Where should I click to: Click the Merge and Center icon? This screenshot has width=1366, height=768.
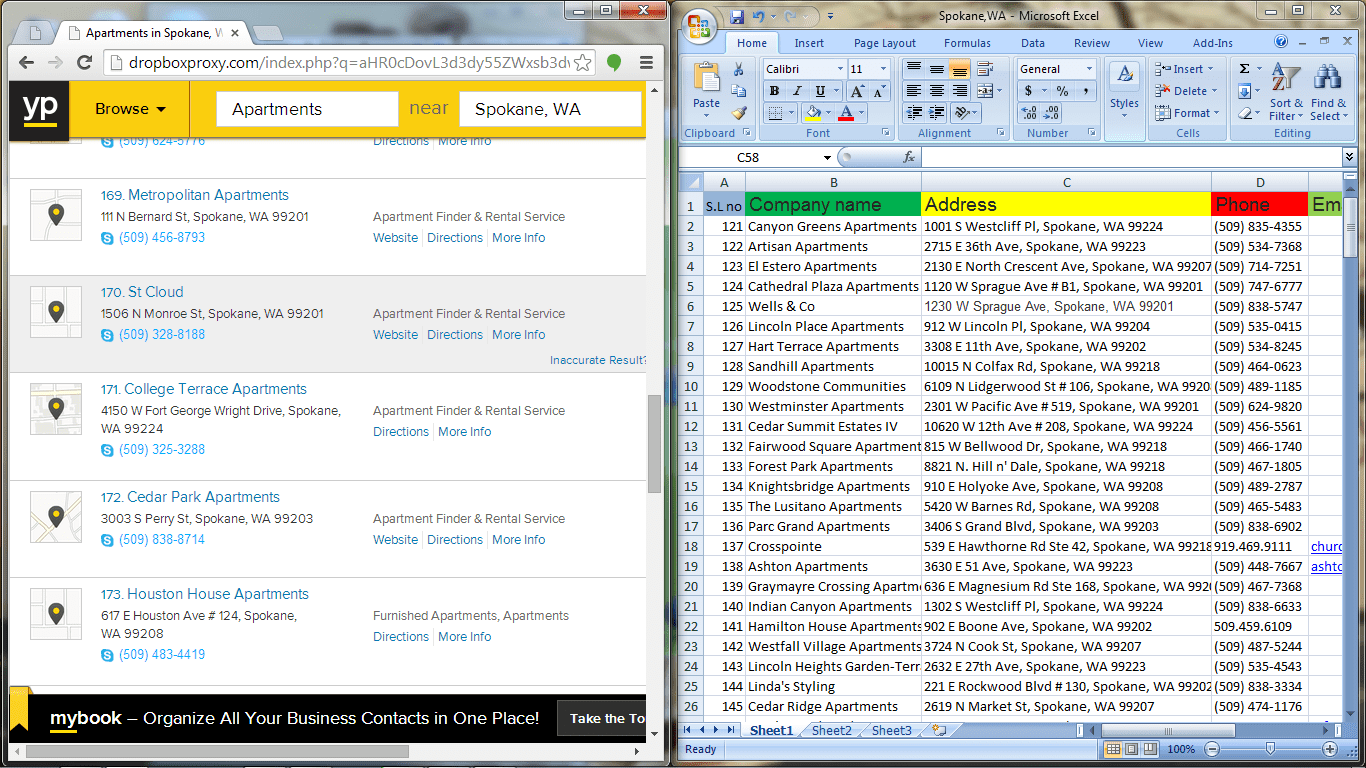[985, 91]
